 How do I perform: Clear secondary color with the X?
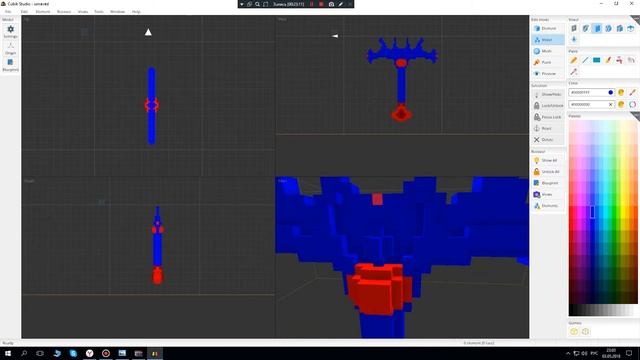point(611,104)
